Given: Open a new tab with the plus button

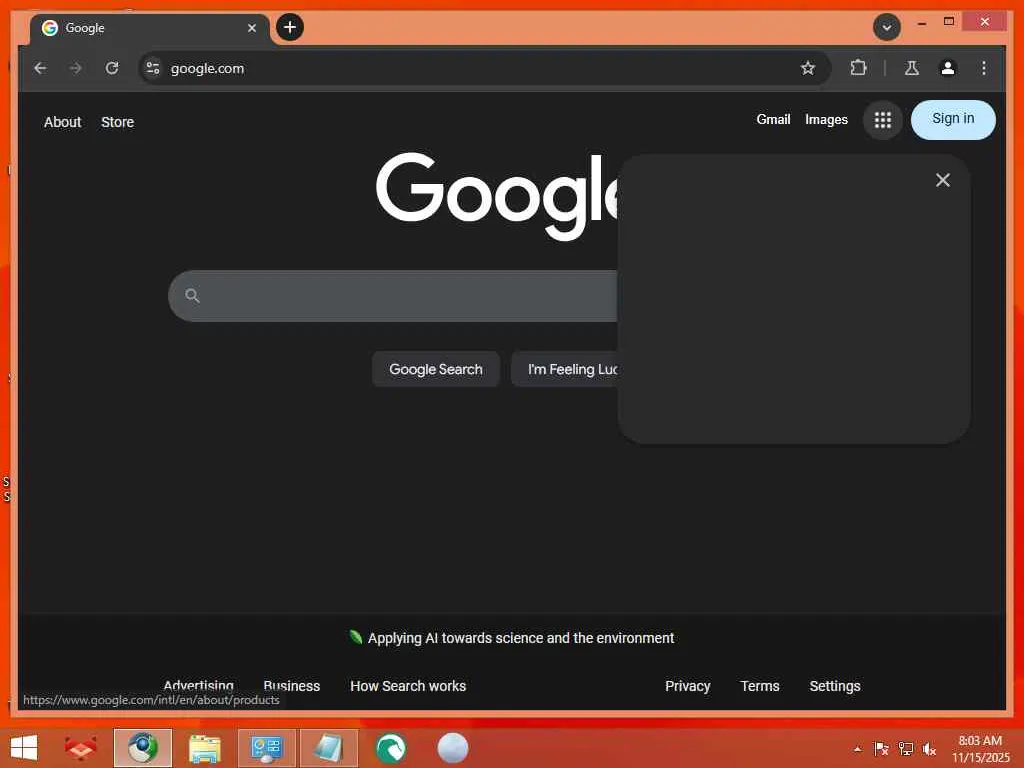Looking at the screenshot, I should point(290,27).
